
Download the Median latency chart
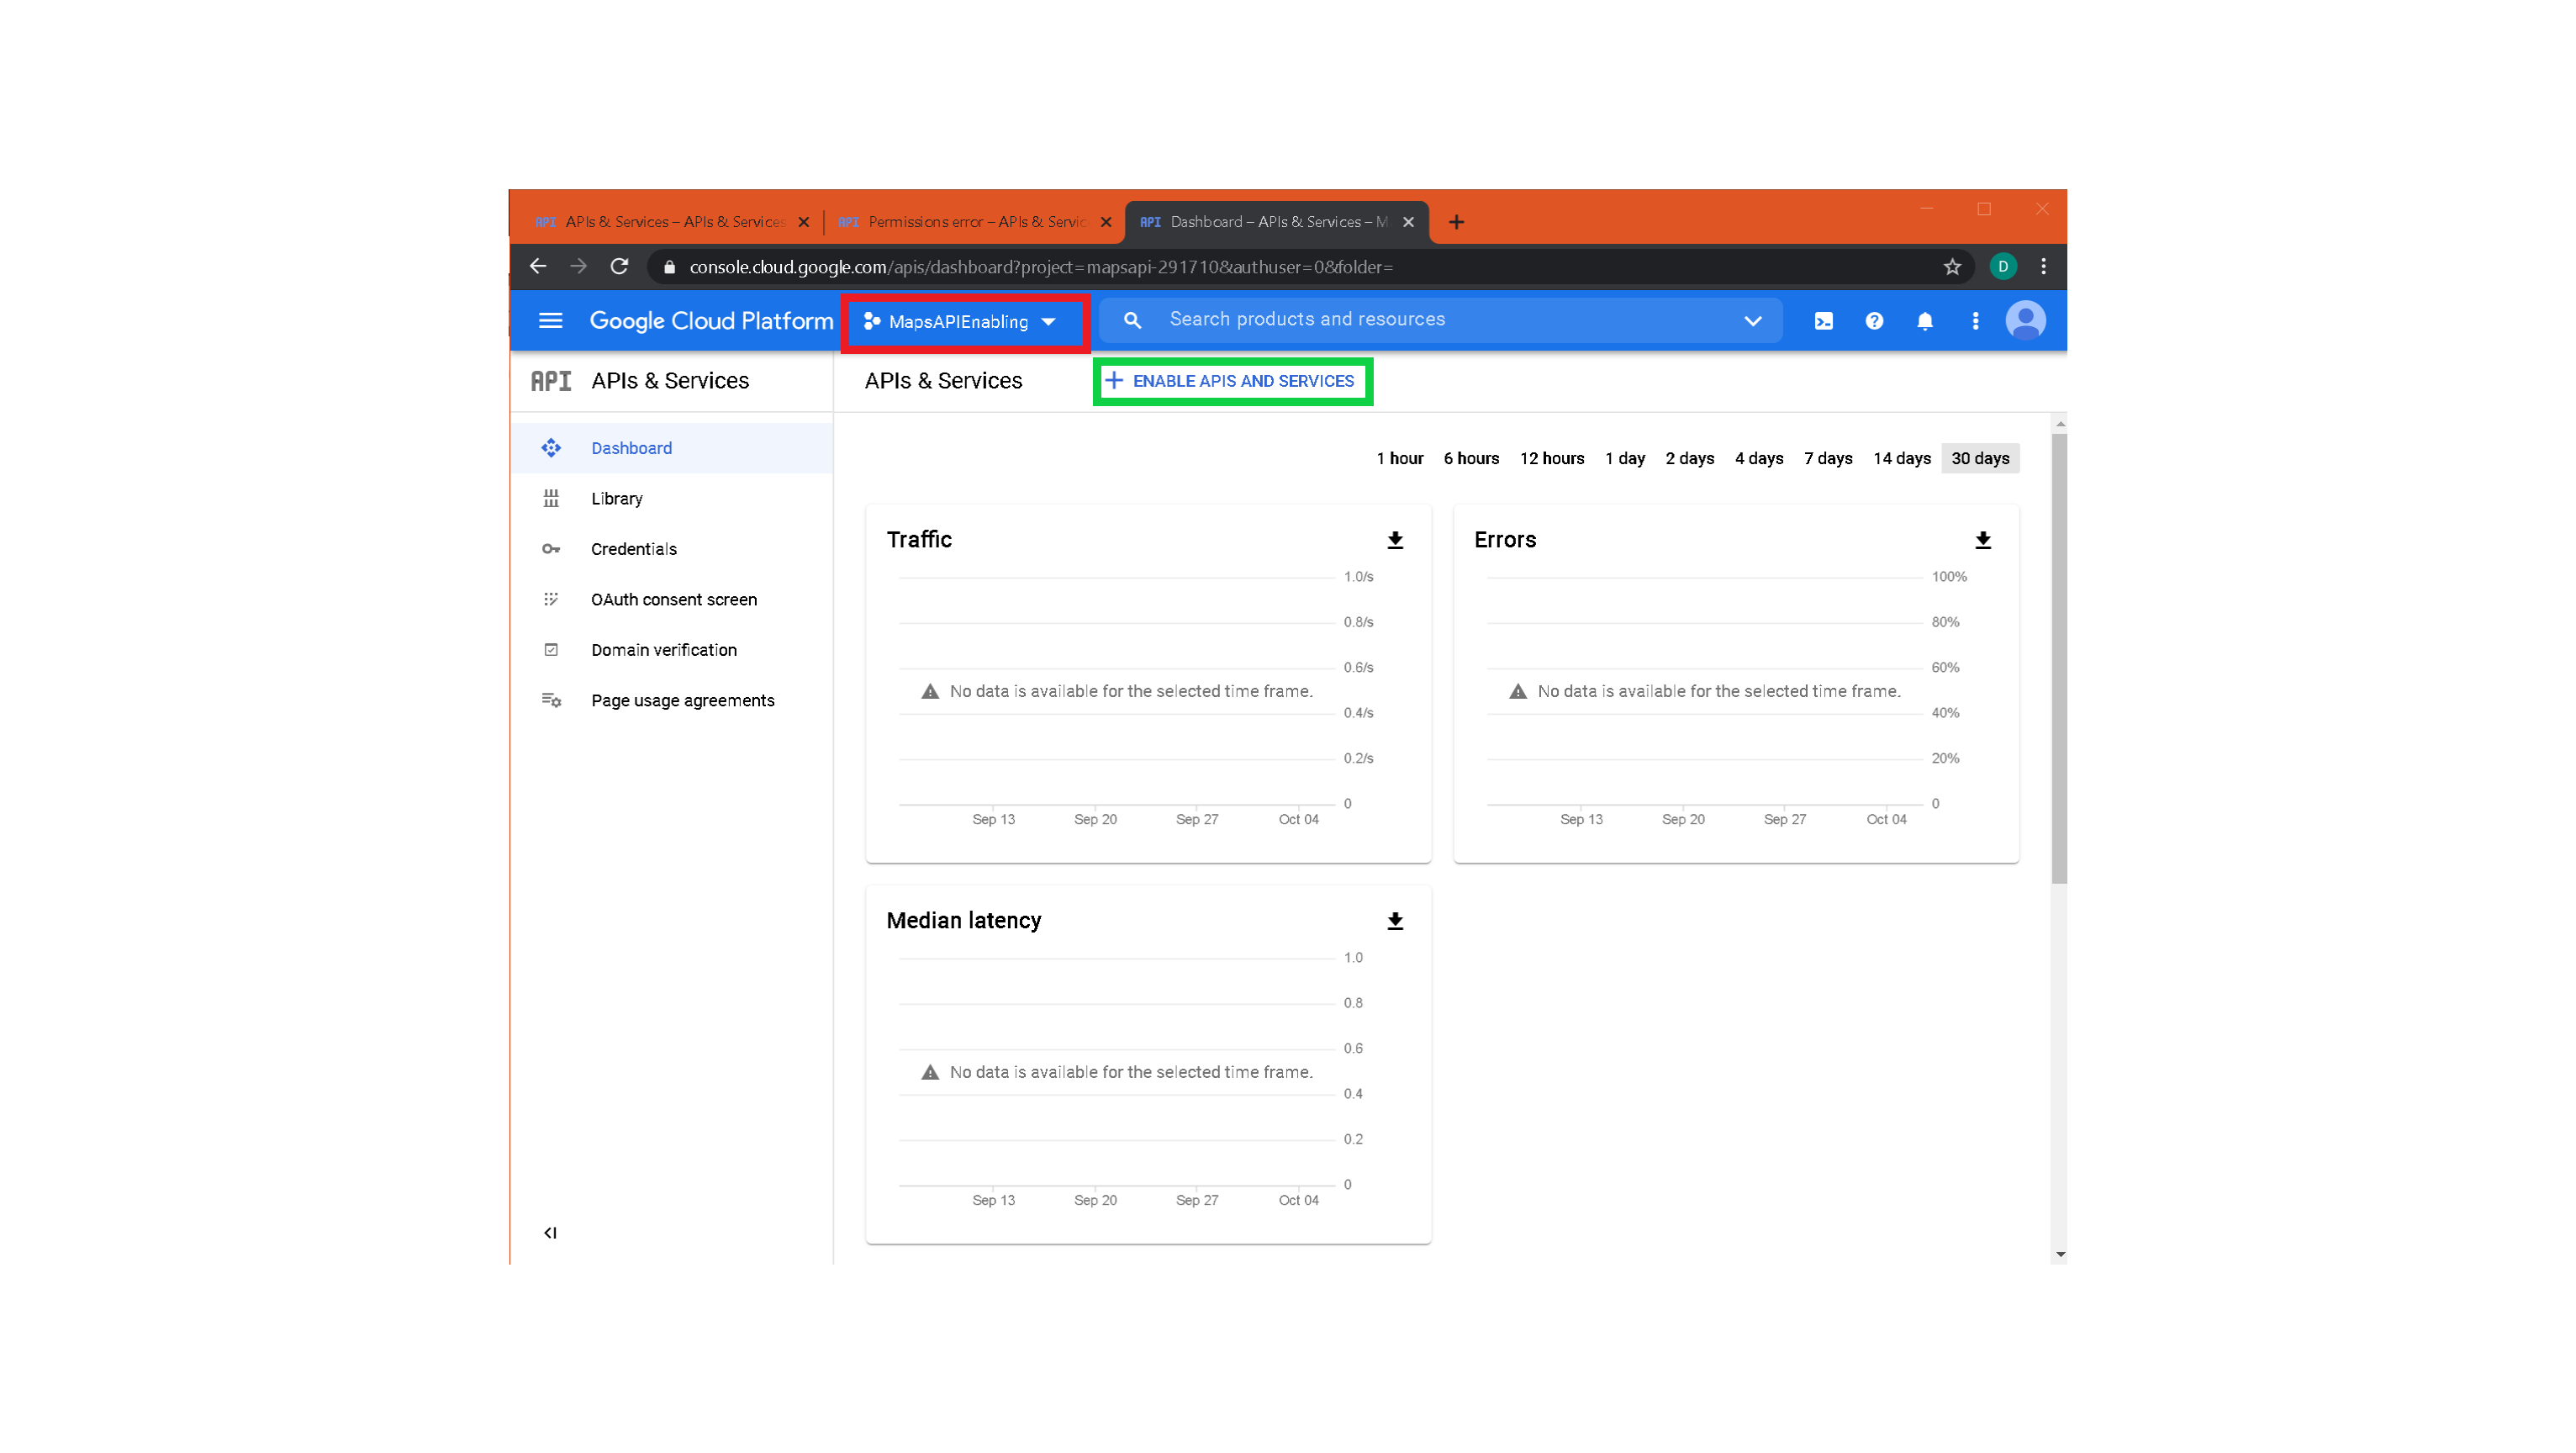point(1395,922)
